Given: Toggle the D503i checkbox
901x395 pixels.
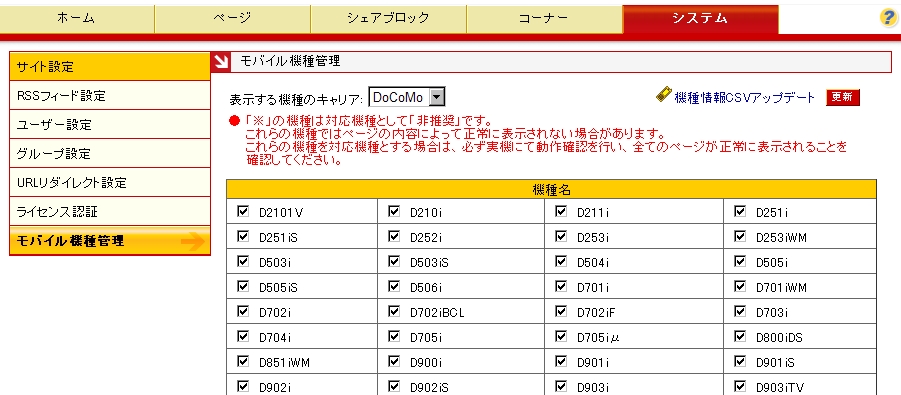Looking at the screenshot, I should tap(242, 262).
